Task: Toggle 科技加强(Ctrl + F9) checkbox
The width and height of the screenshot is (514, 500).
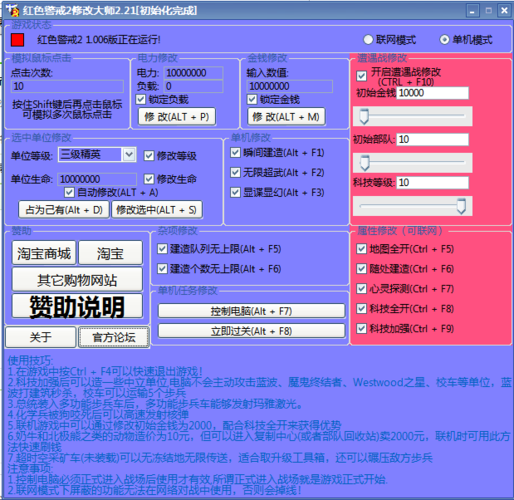Action: click(362, 329)
